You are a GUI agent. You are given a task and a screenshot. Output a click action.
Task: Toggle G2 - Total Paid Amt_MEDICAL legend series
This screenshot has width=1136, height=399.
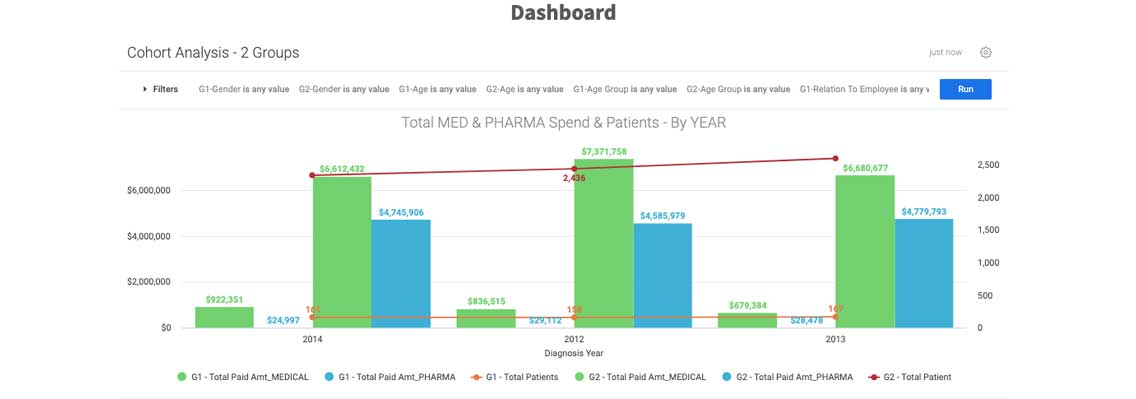tap(640, 377)
